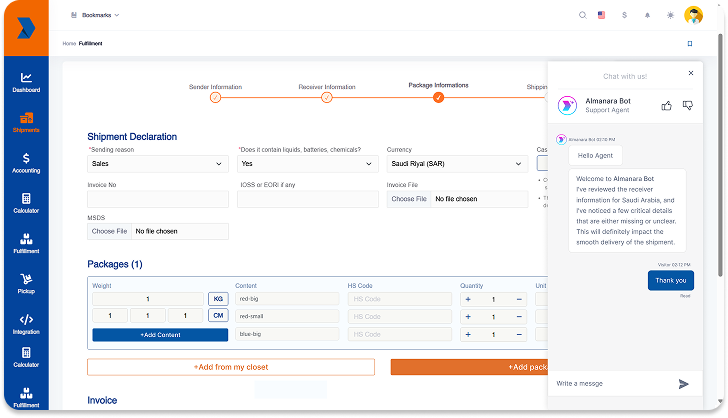Viewport: 728px width, 418px height.
Task: Toggle the CM dimension unit button
Action: click(218, 316)
